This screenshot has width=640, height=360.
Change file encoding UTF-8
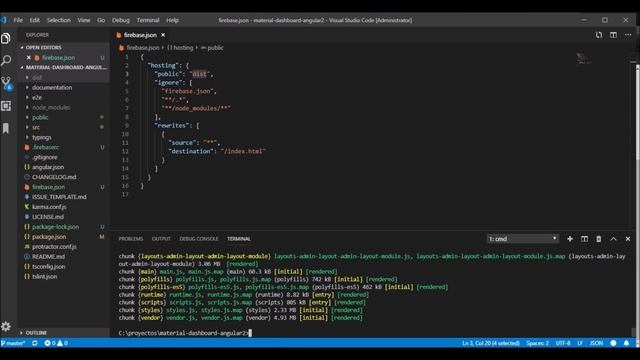[x=563, y=343]
